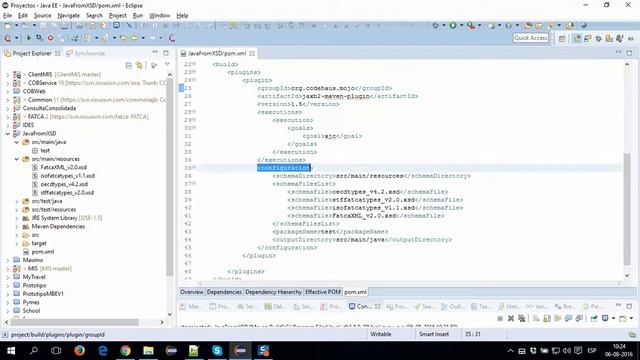Toggle Link with Editor in Project Explorer

tap(139, 65)
